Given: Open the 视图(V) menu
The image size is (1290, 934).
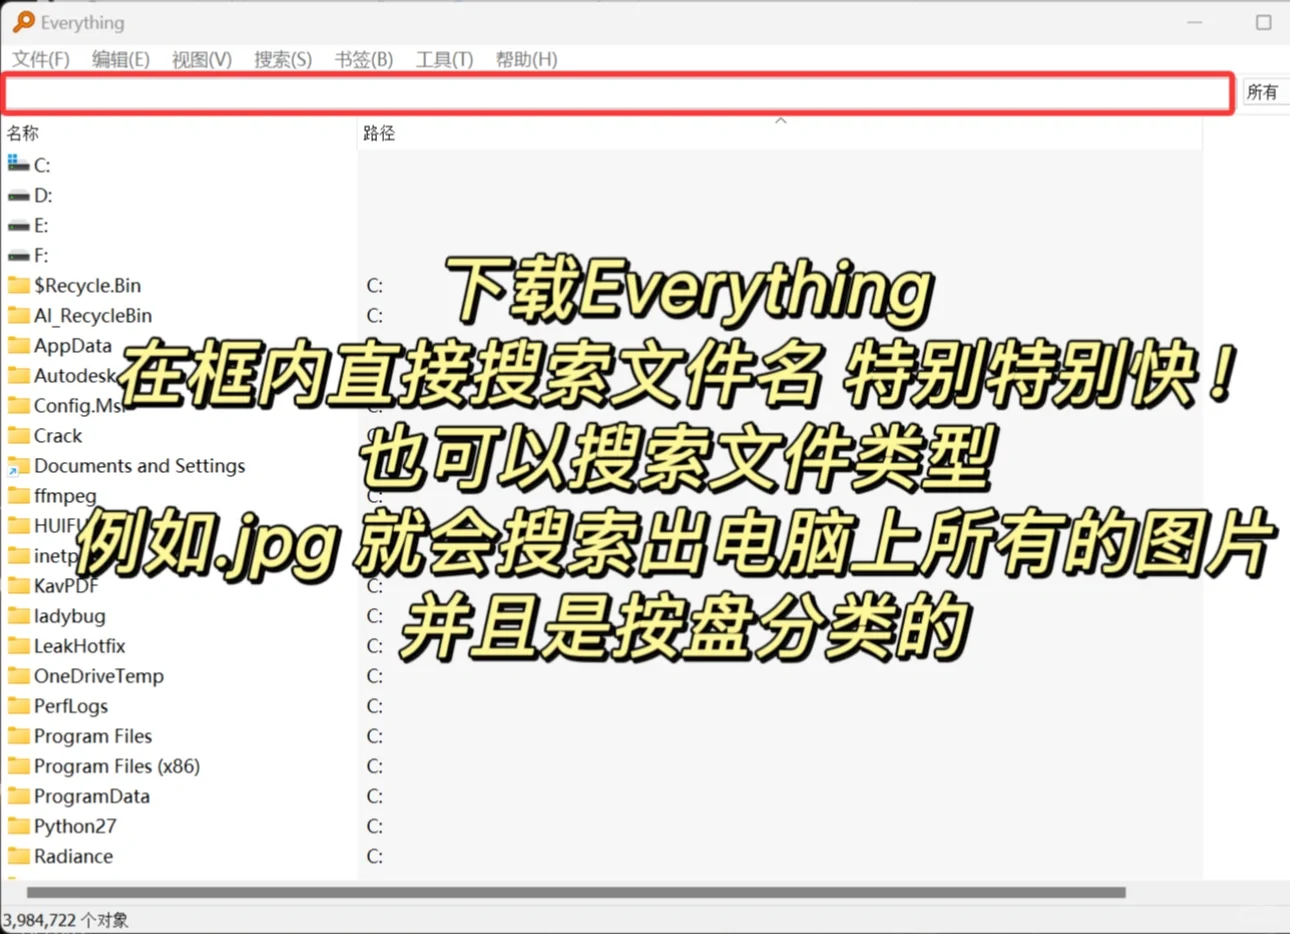Looking at the screenshot, I should click(202, 60).
